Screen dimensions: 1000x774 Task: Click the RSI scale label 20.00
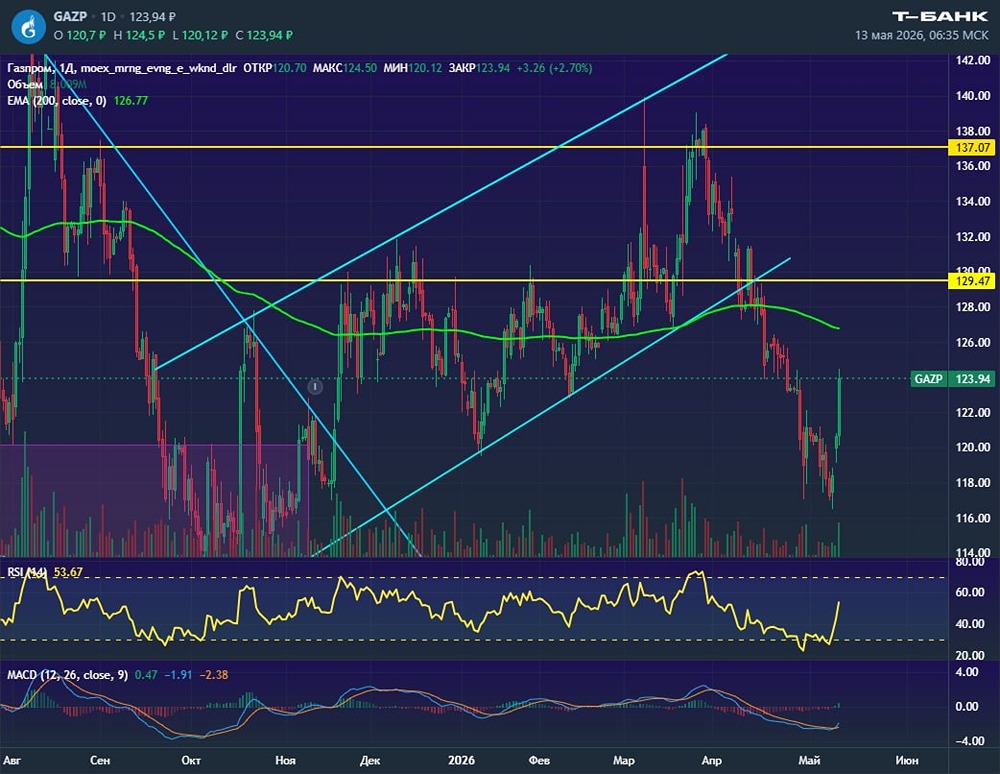970,655
